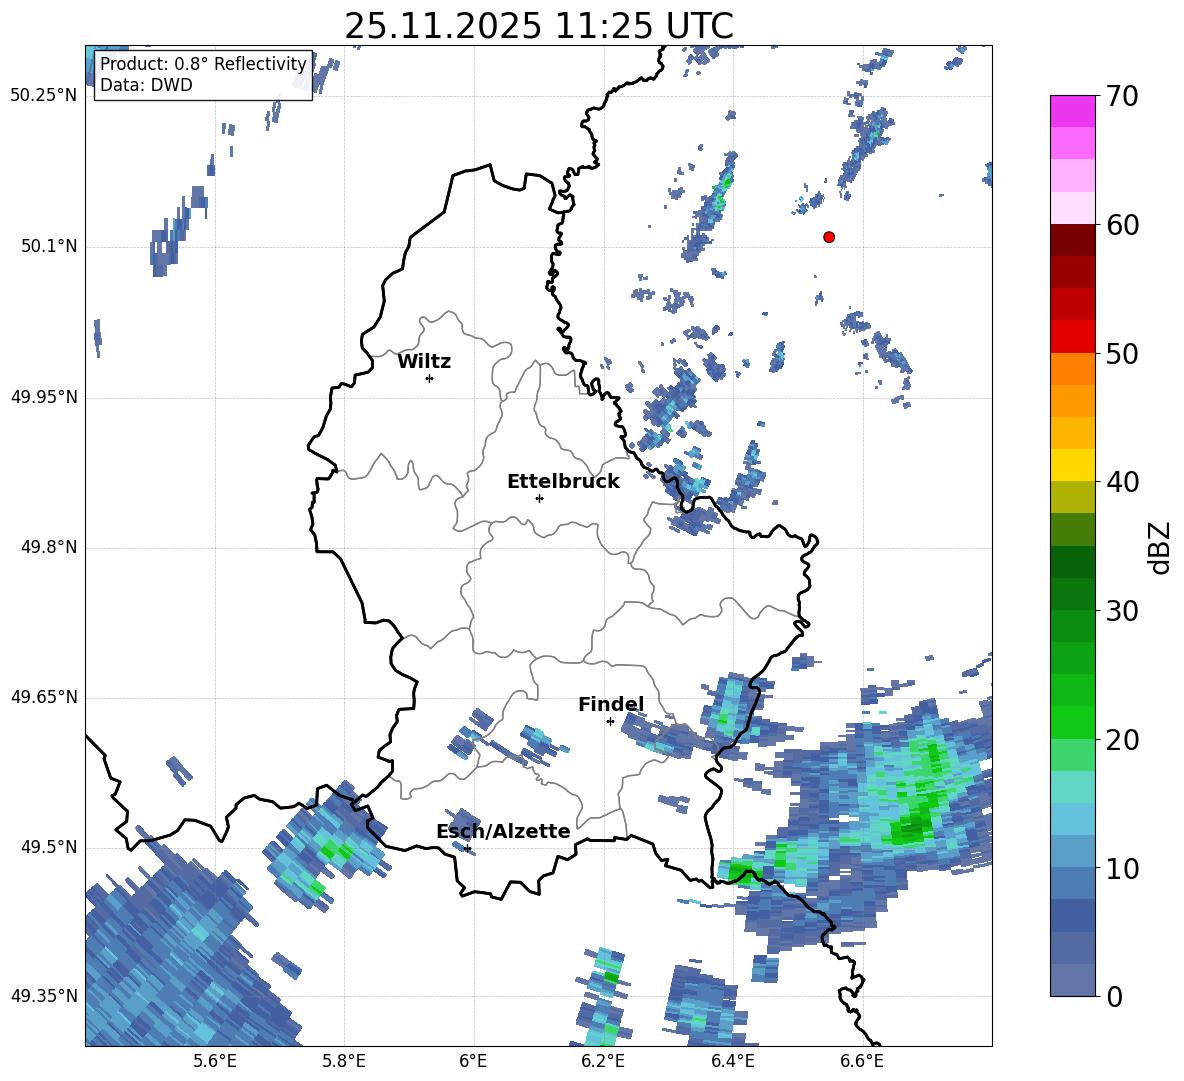Click the colorbar tick value 30
Viewport: 1184px width, 1081px height.
click(x=1123, y=611)
